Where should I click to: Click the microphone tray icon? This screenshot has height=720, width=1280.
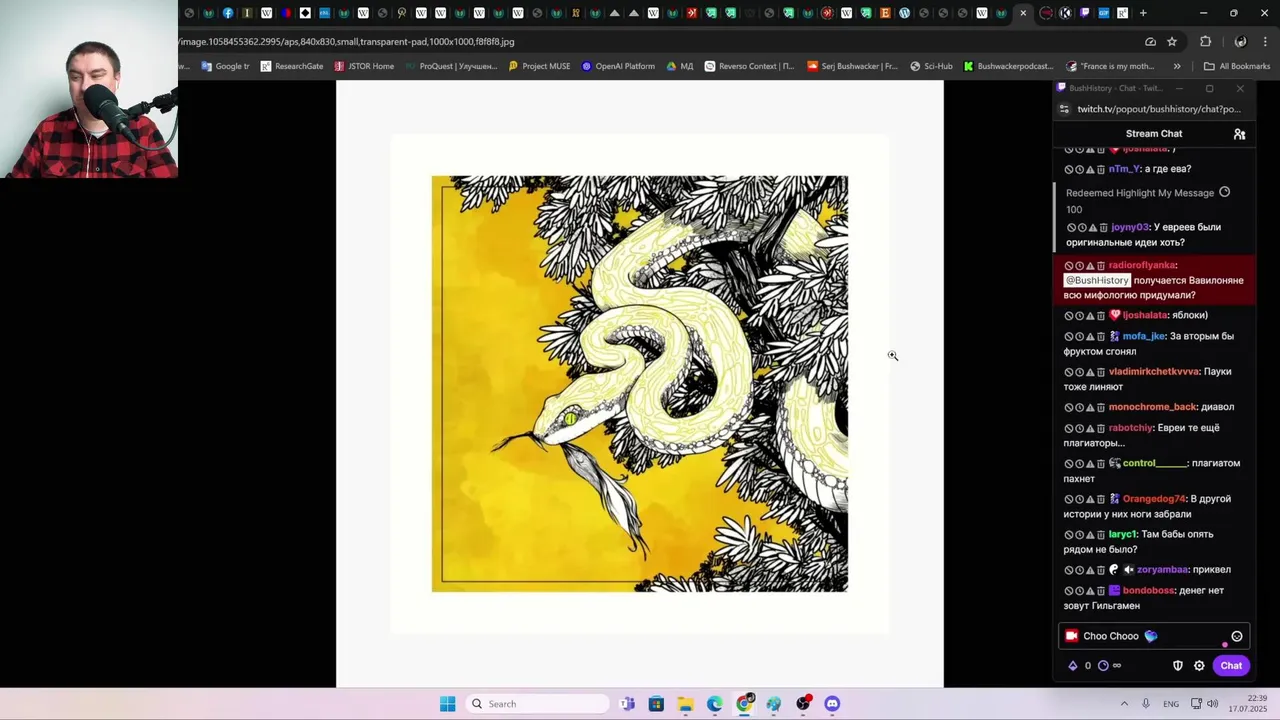pos(1146,704)
